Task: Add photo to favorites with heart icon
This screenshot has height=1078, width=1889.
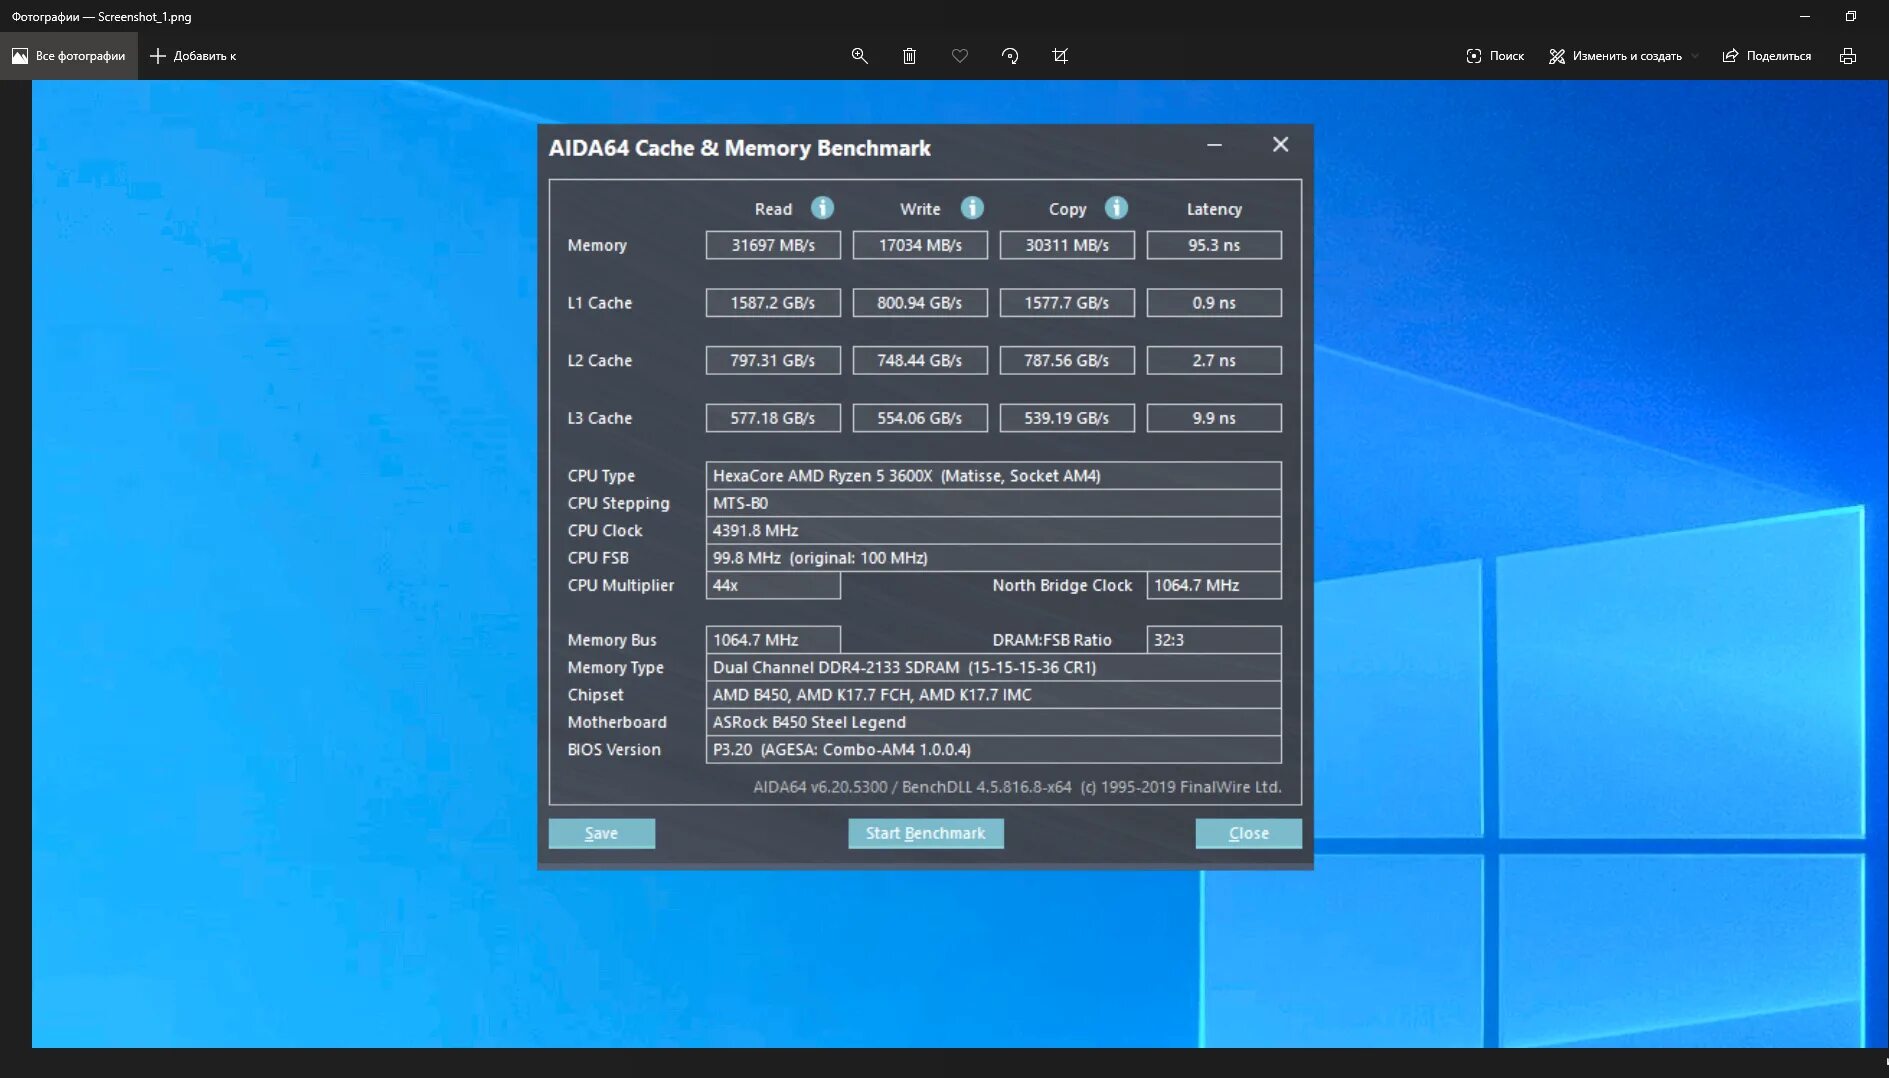Action: point(960,56)
